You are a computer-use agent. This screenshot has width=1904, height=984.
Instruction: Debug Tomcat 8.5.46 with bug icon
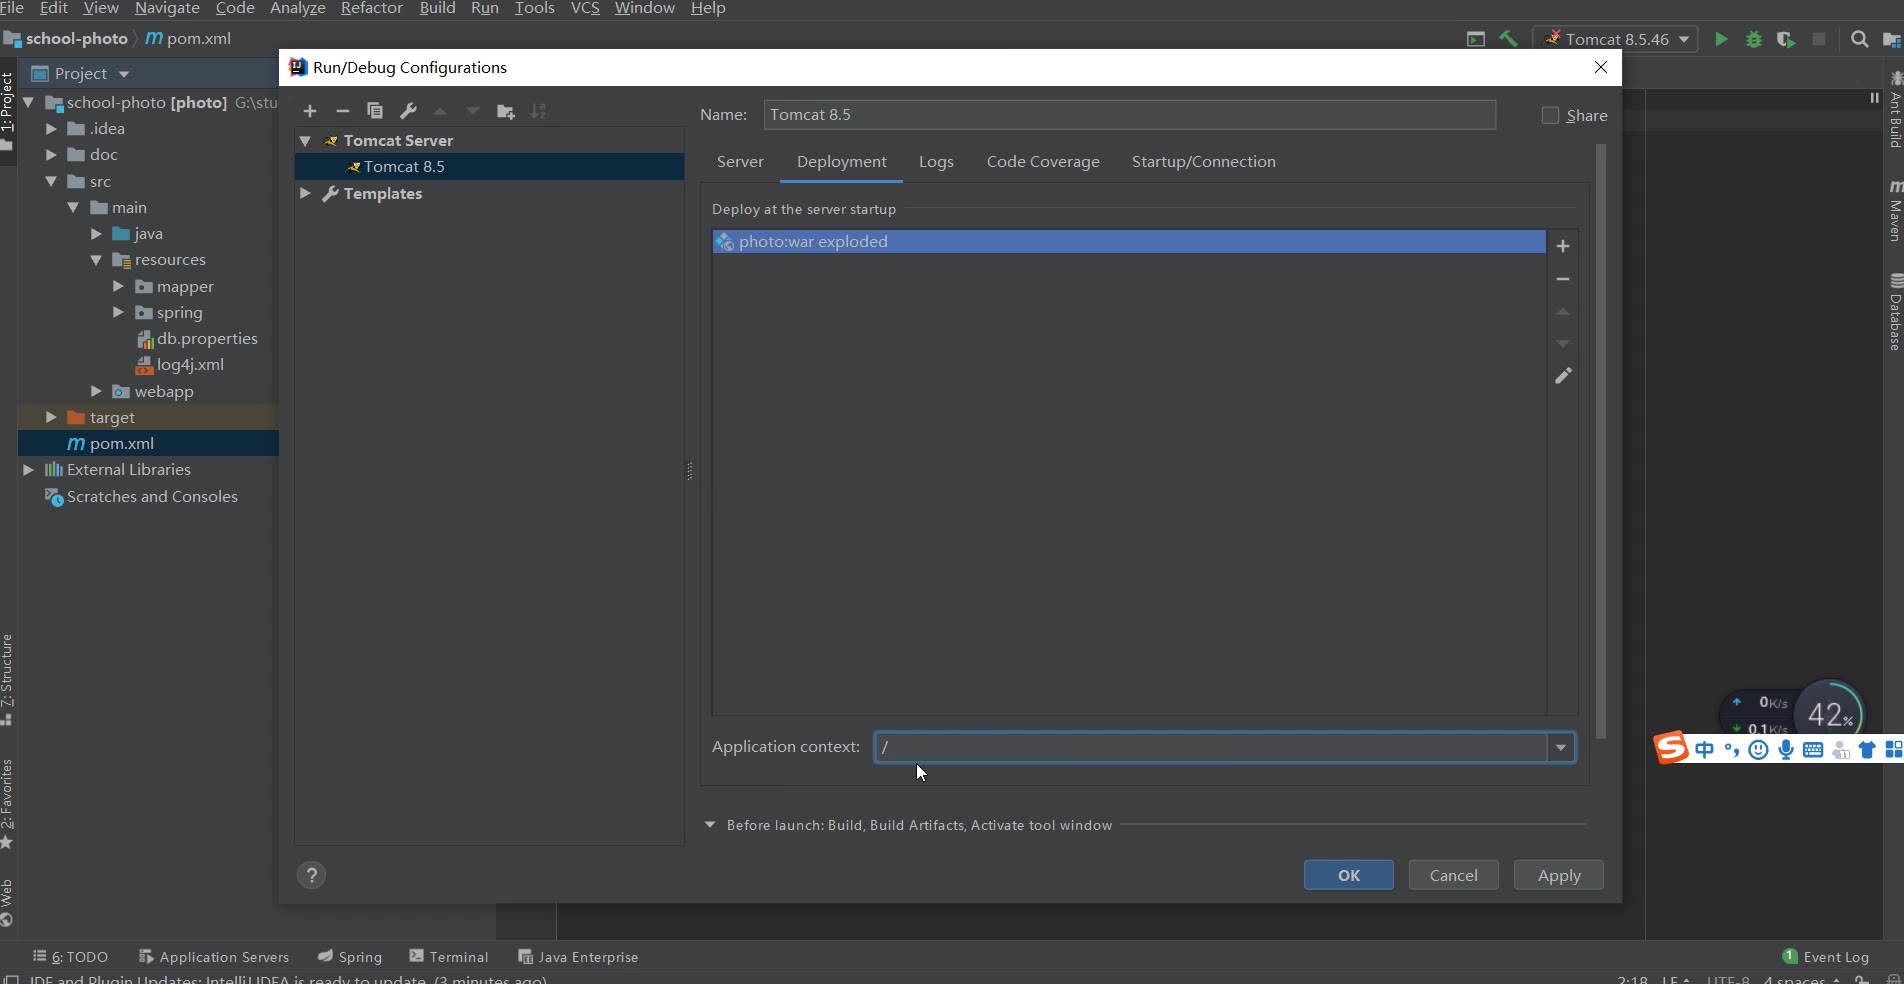(1754, 39)
